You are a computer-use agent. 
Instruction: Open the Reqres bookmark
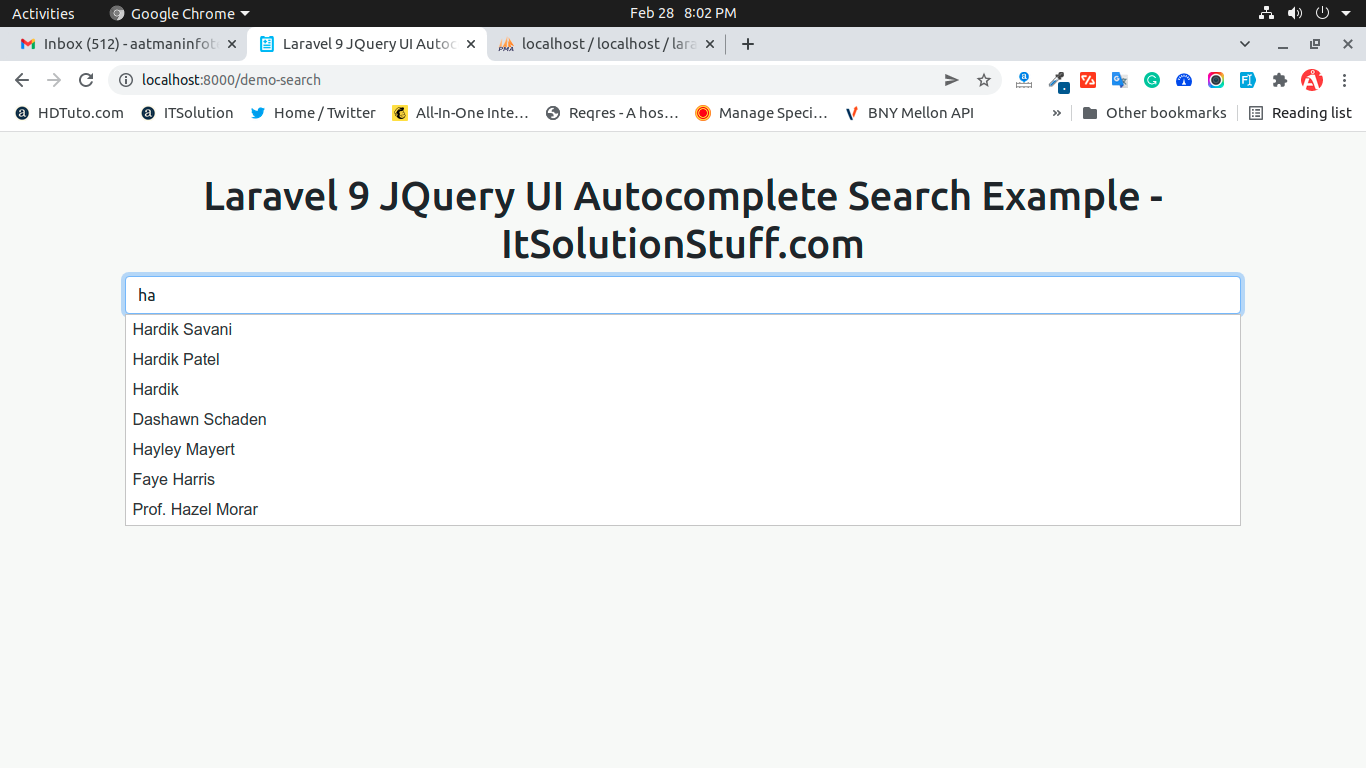(x=612, y=113)
